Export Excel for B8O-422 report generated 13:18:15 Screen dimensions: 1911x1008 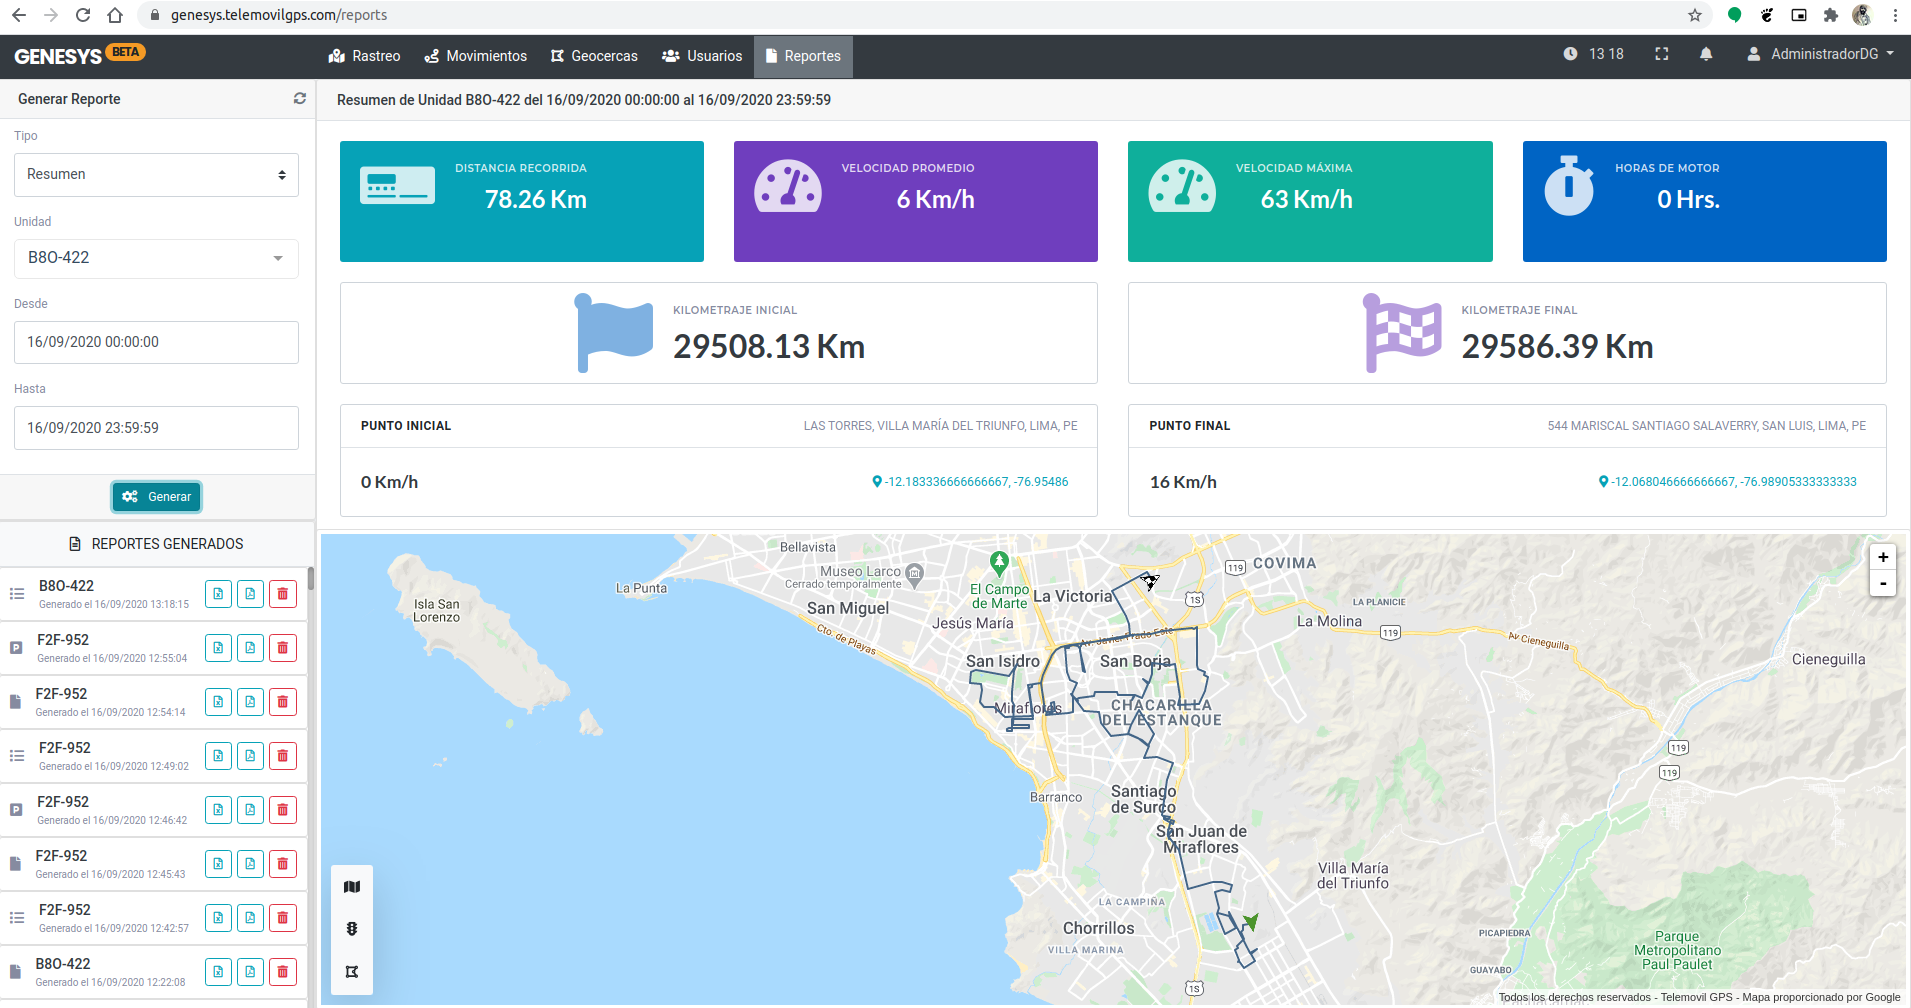click(x=218, y=594)
